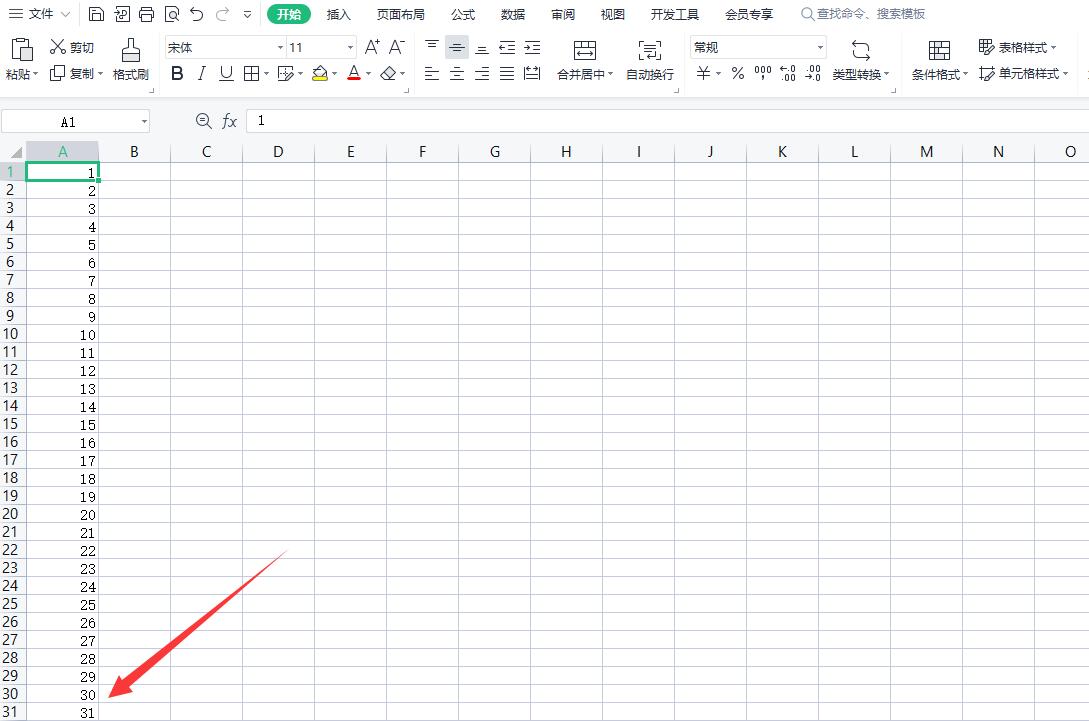Expand the Name Box dropdown
The width and height of the screenshot is (1089, 721).
click(144, 122)
